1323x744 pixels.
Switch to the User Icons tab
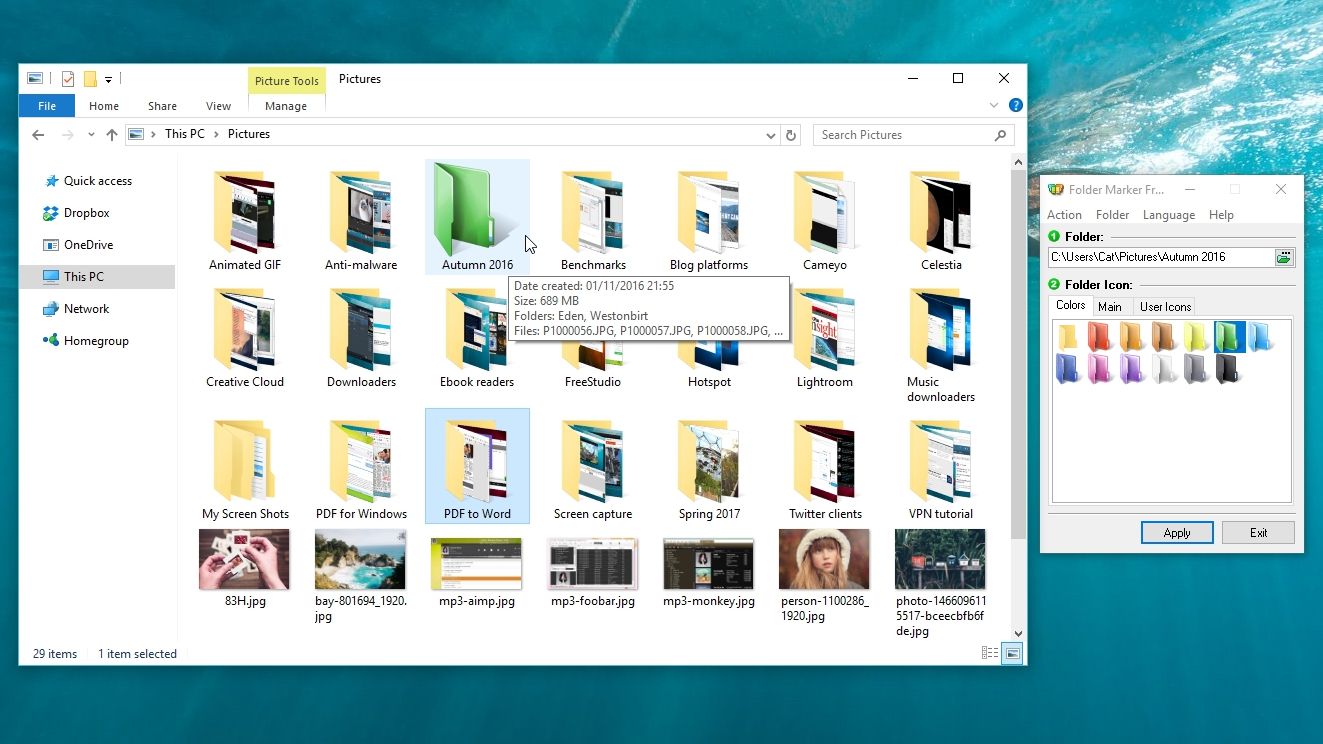click(1165, 307)
